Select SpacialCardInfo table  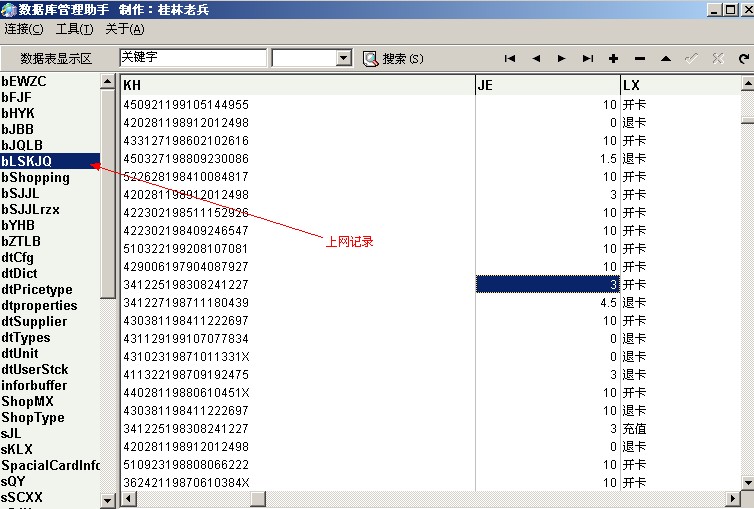click(x=50, y=466)
